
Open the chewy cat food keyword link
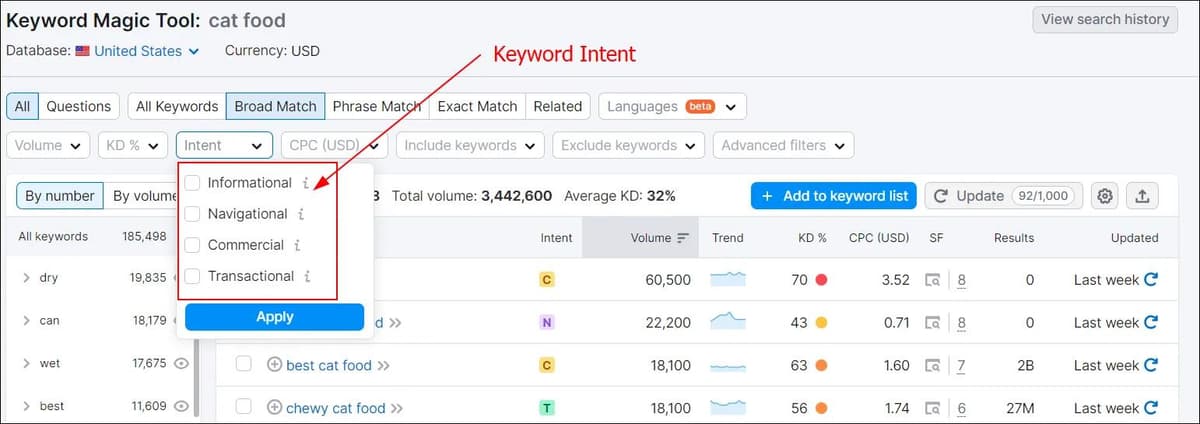pyautogui.click(x=336, y=408)
